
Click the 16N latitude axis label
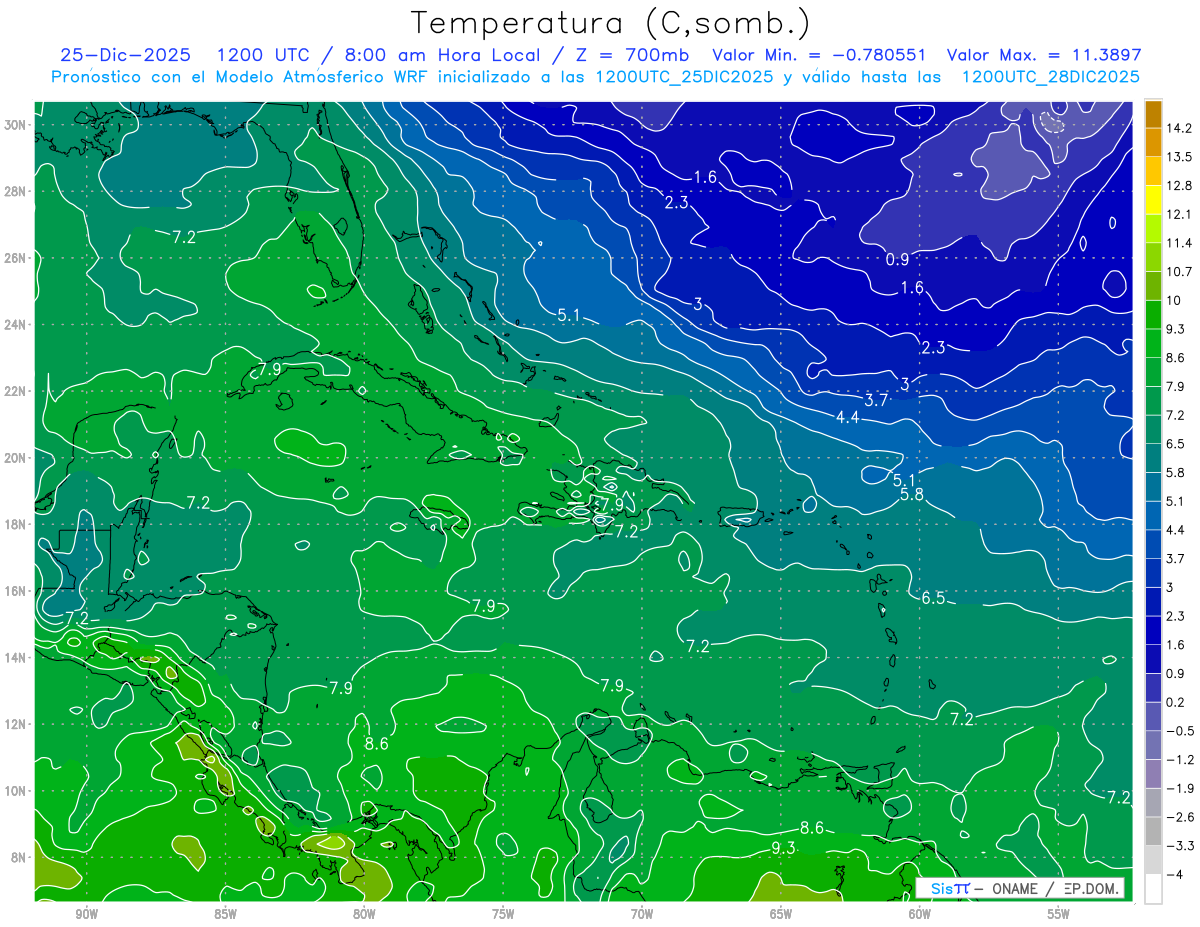pos(15,590)
